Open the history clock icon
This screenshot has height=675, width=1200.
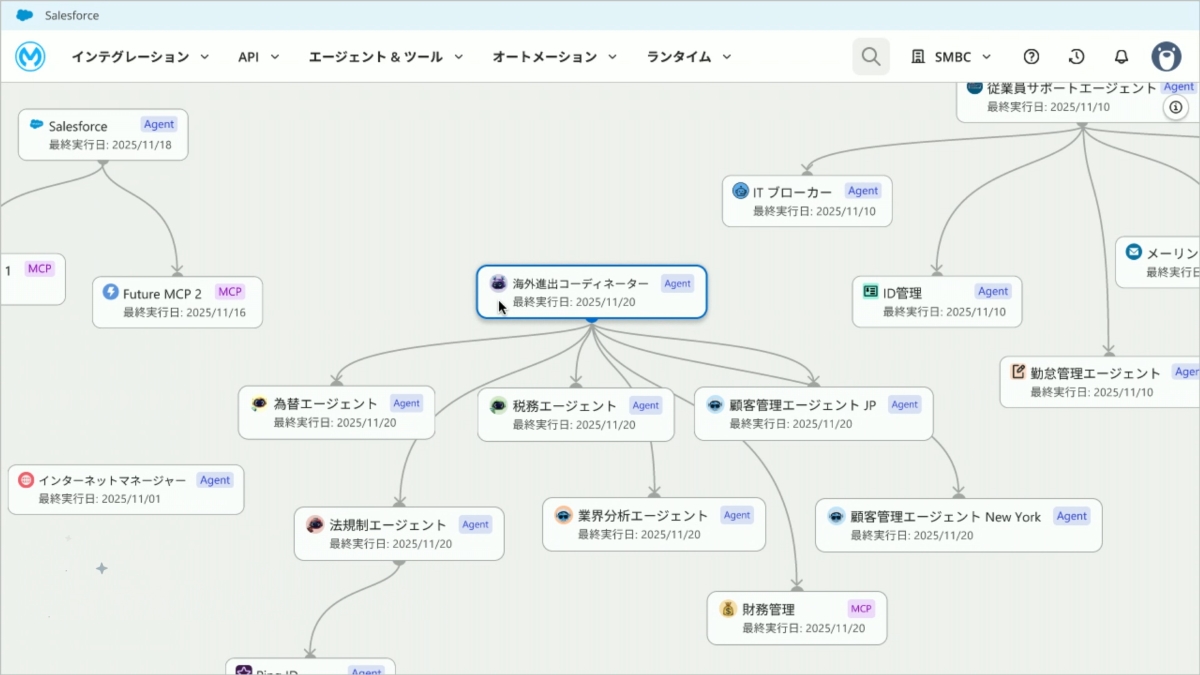[x=1077, y=57]
